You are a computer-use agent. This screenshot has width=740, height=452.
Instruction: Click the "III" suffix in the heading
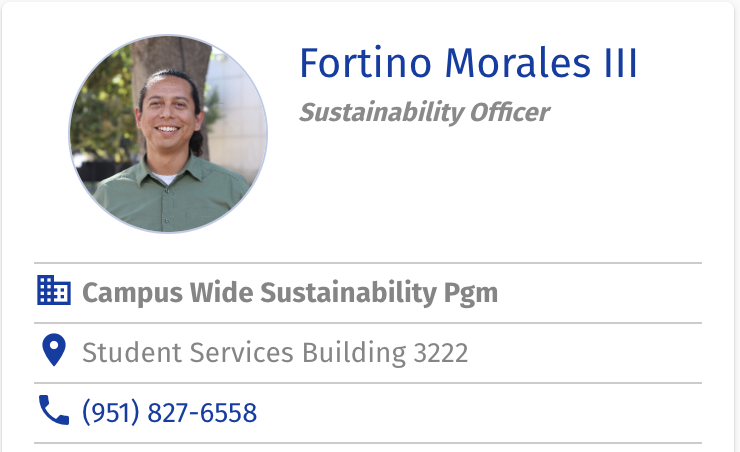(x=614, y=63)
